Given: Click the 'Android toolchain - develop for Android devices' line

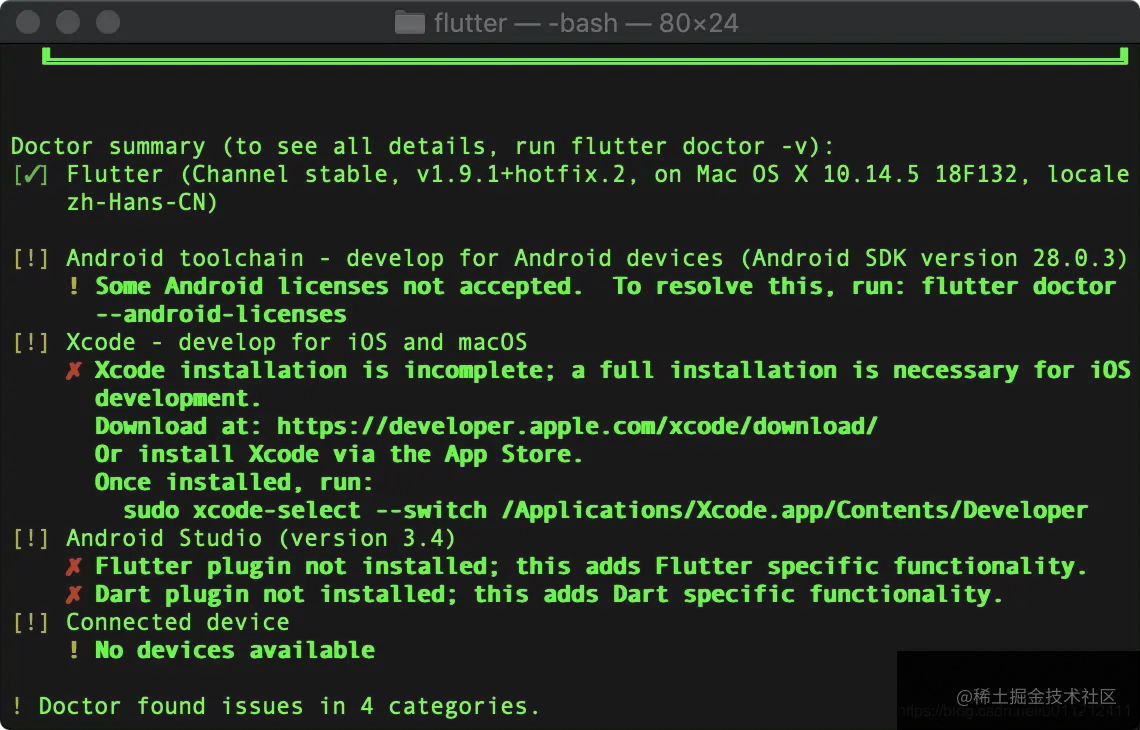Looking at the screenshot, I should point(597,259).
